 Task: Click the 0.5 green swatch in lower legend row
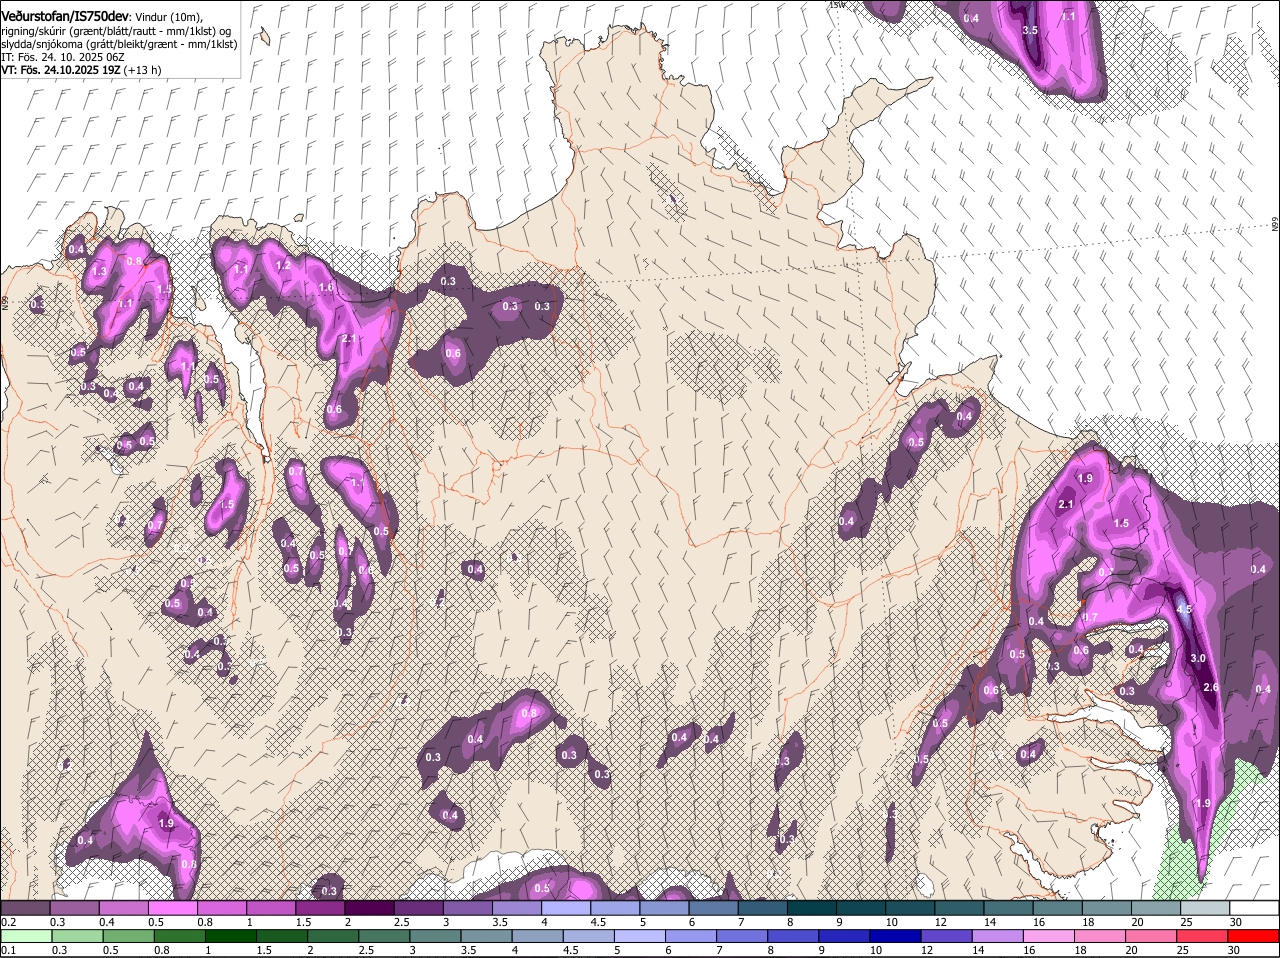pos(130,936)
